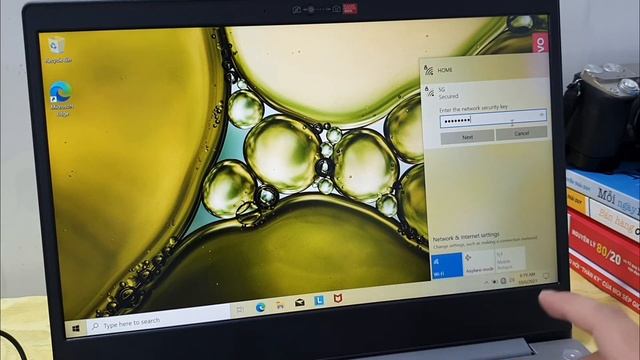640x360 pixels.
Task: Toggle the Airplane mode tile
Action: click(479, 262)
